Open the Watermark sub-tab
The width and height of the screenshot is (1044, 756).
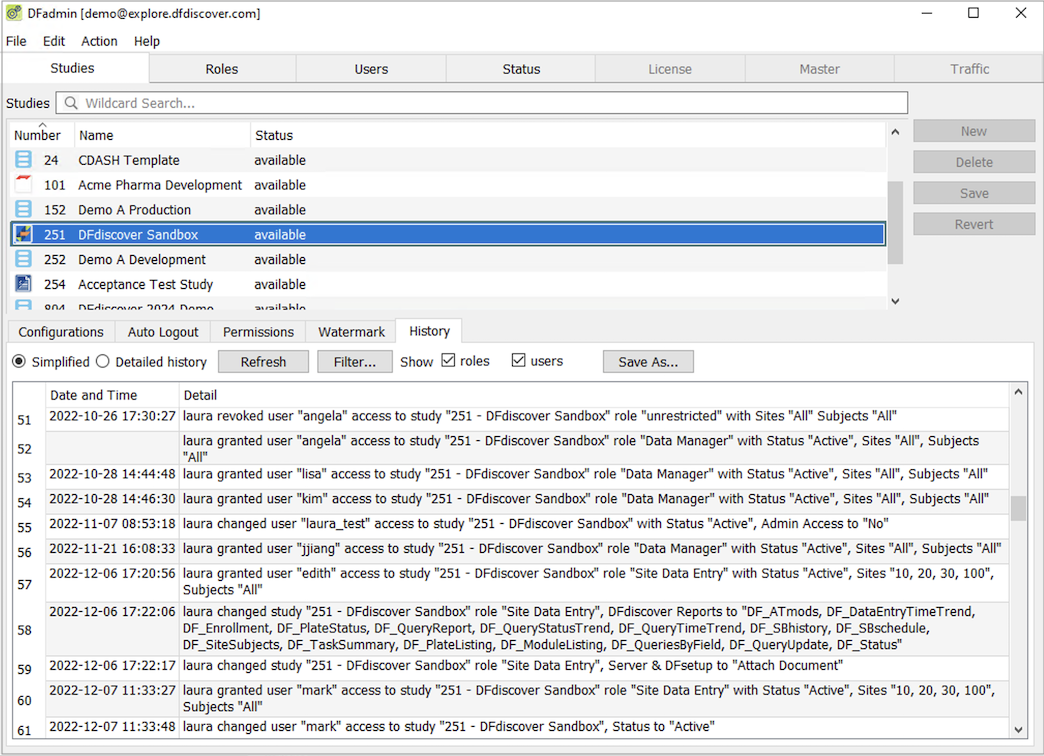coord(352,332)
